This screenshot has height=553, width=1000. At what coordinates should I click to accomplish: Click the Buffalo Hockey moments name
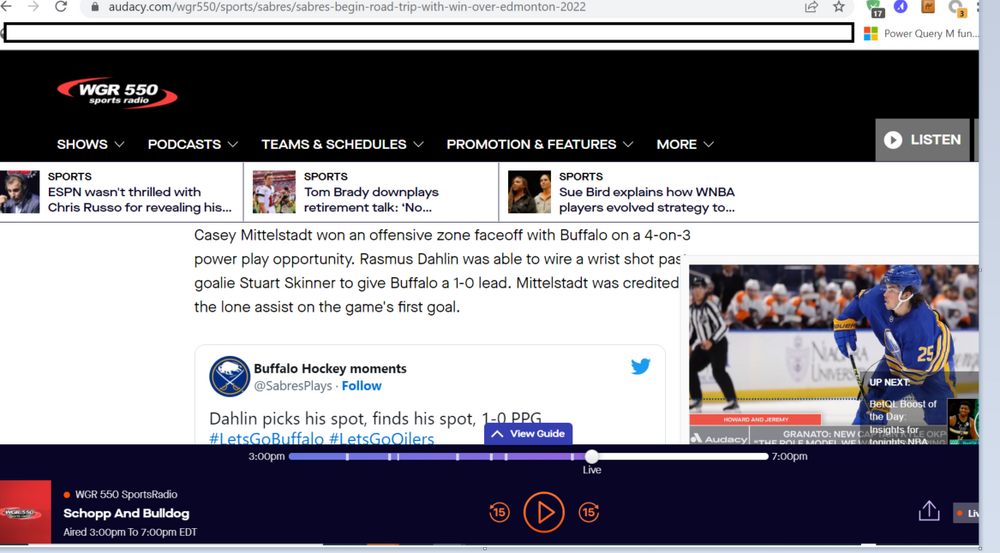[330, 369]
